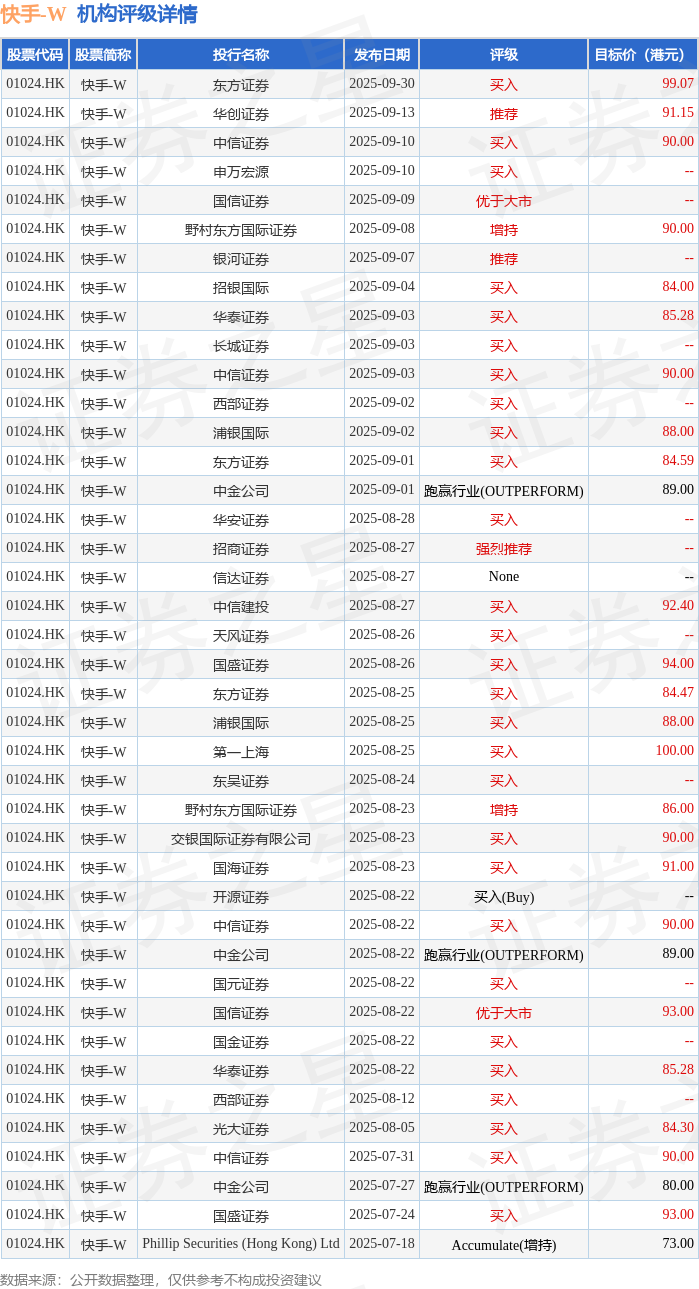Click target price 73.00
Image resolution: width=699 pixels, height=1289 pixels.
[x=678, y=1244]
